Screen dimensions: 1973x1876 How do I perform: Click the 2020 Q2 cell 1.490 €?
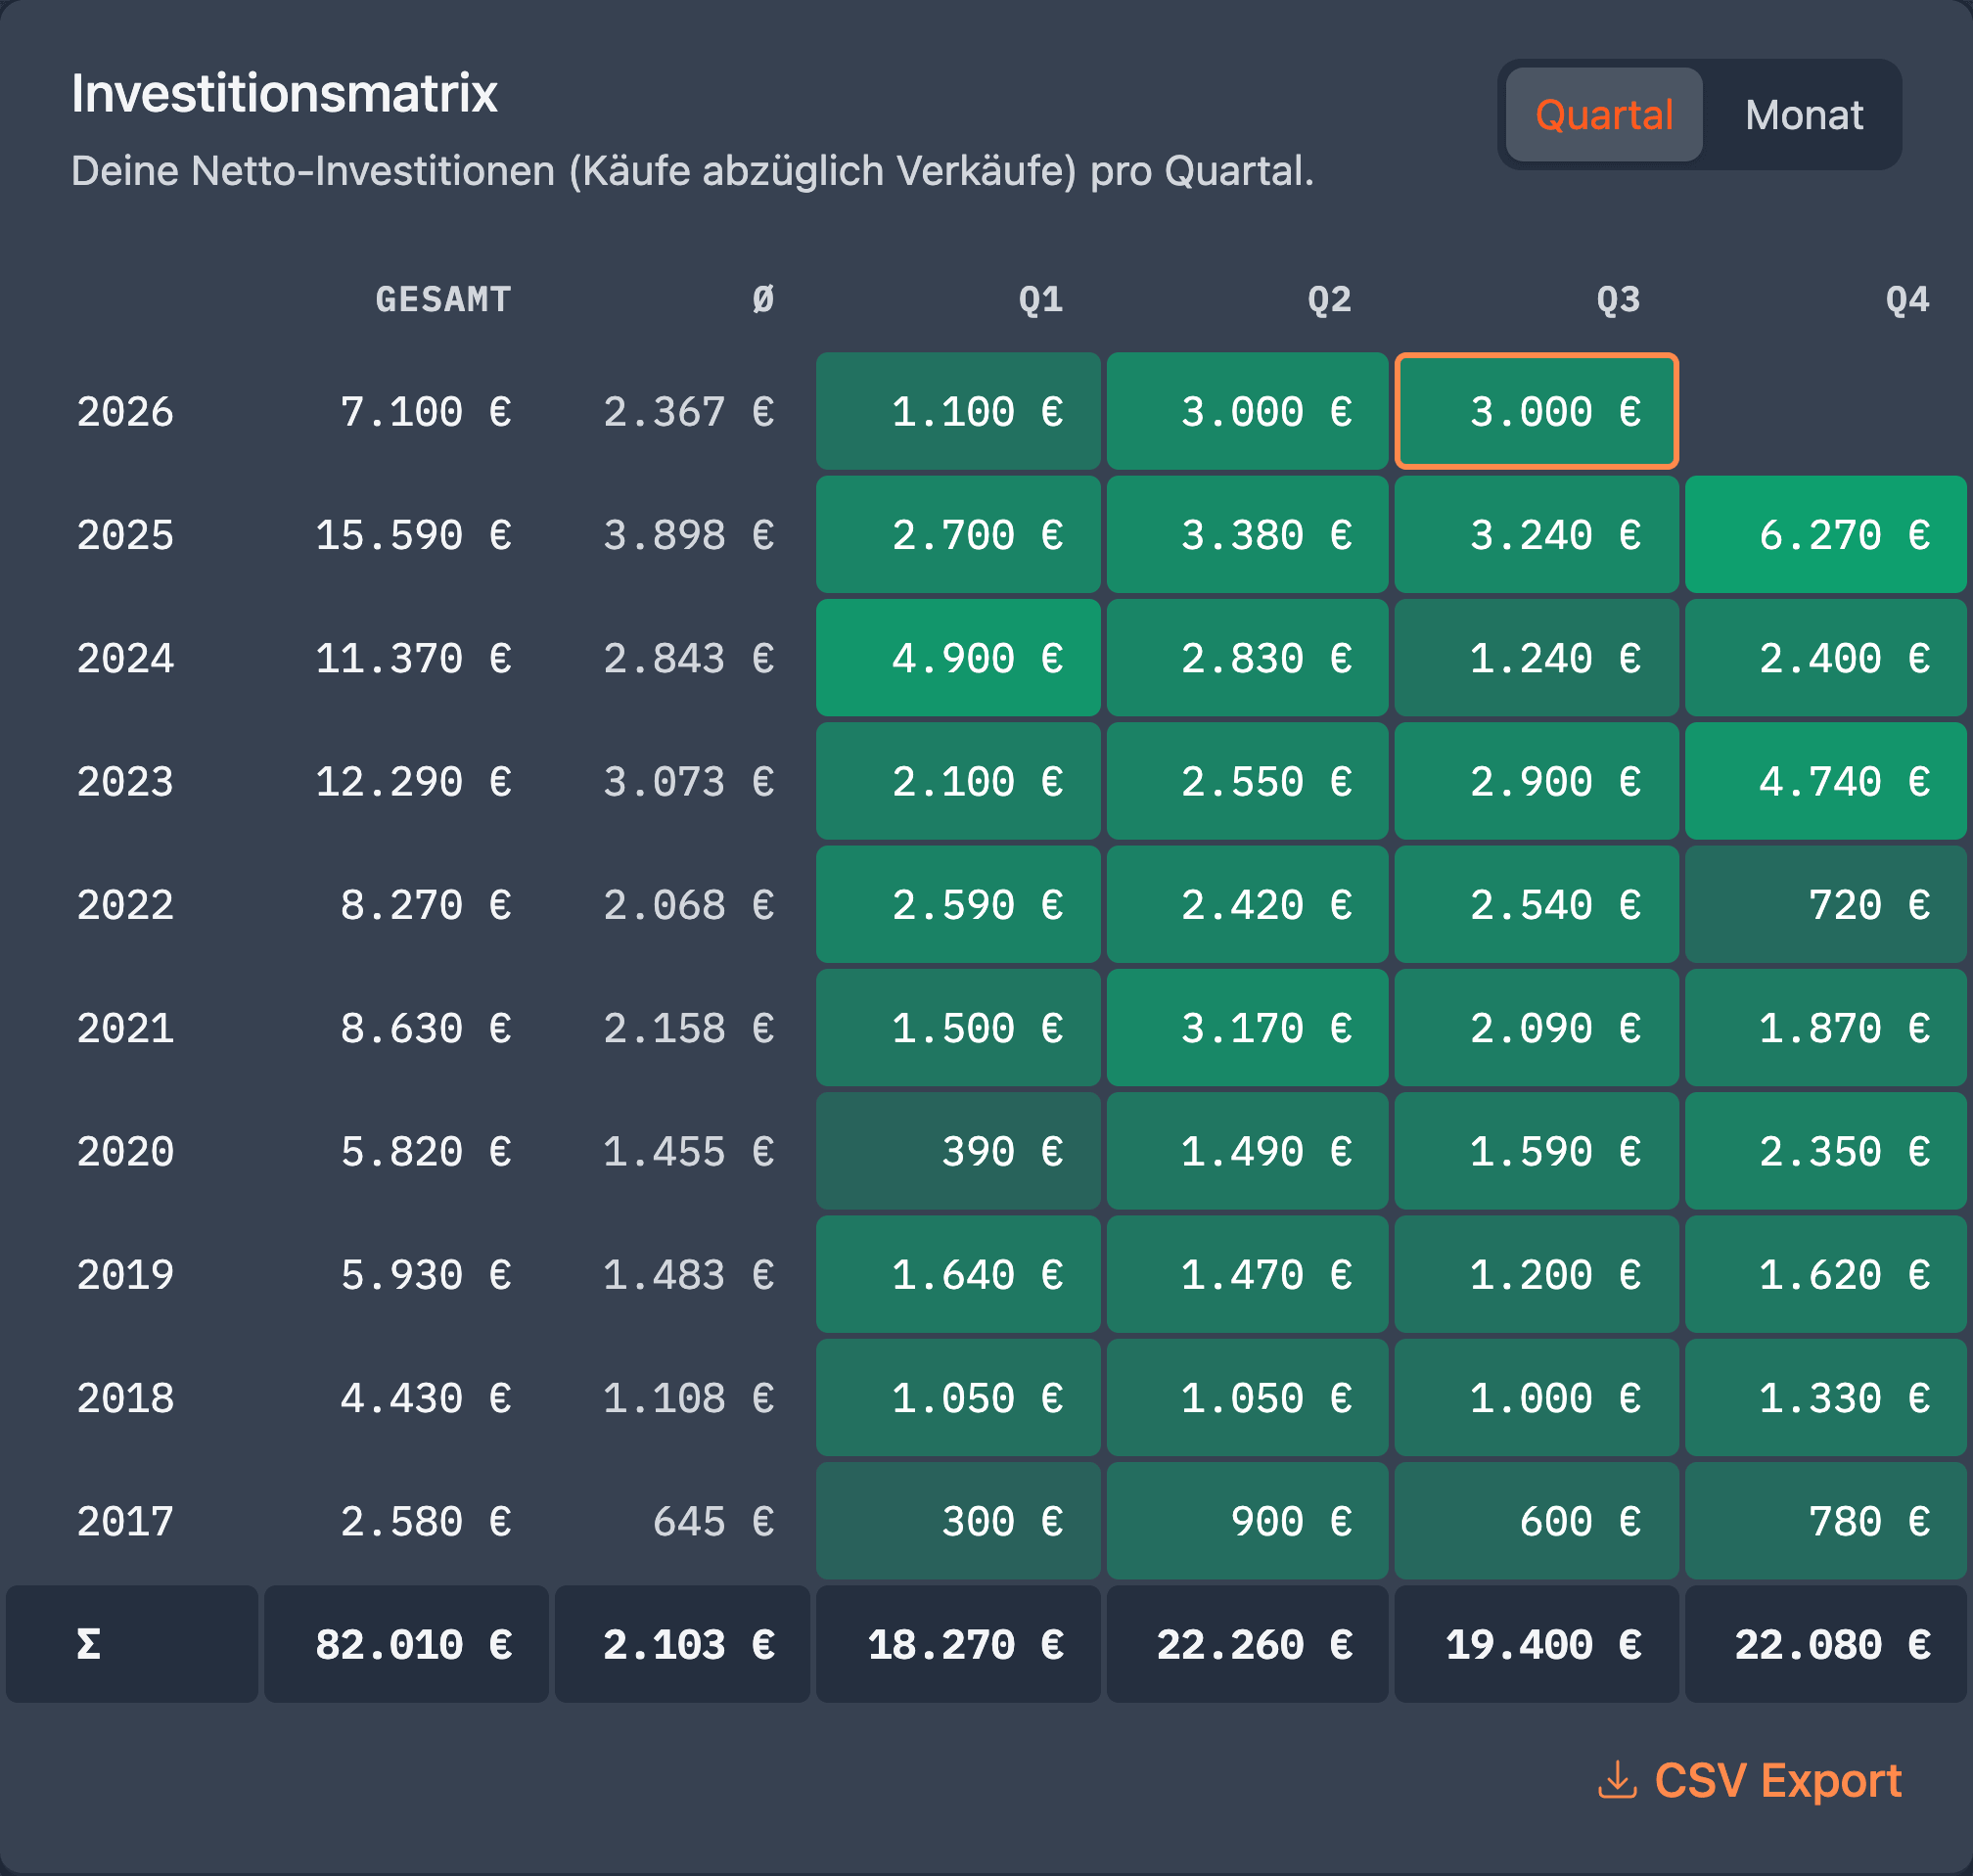1247,1151
